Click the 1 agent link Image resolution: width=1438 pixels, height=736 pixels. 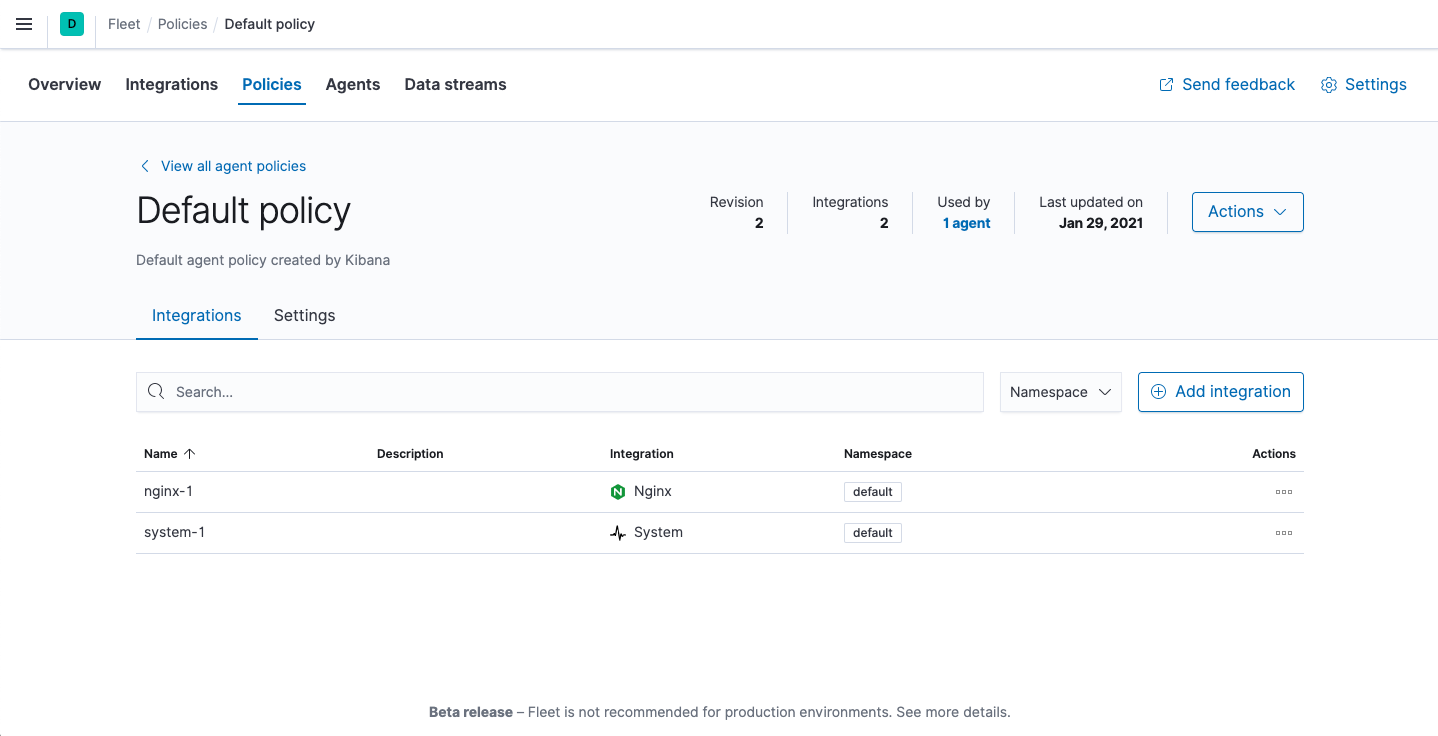tap(966, 223)
